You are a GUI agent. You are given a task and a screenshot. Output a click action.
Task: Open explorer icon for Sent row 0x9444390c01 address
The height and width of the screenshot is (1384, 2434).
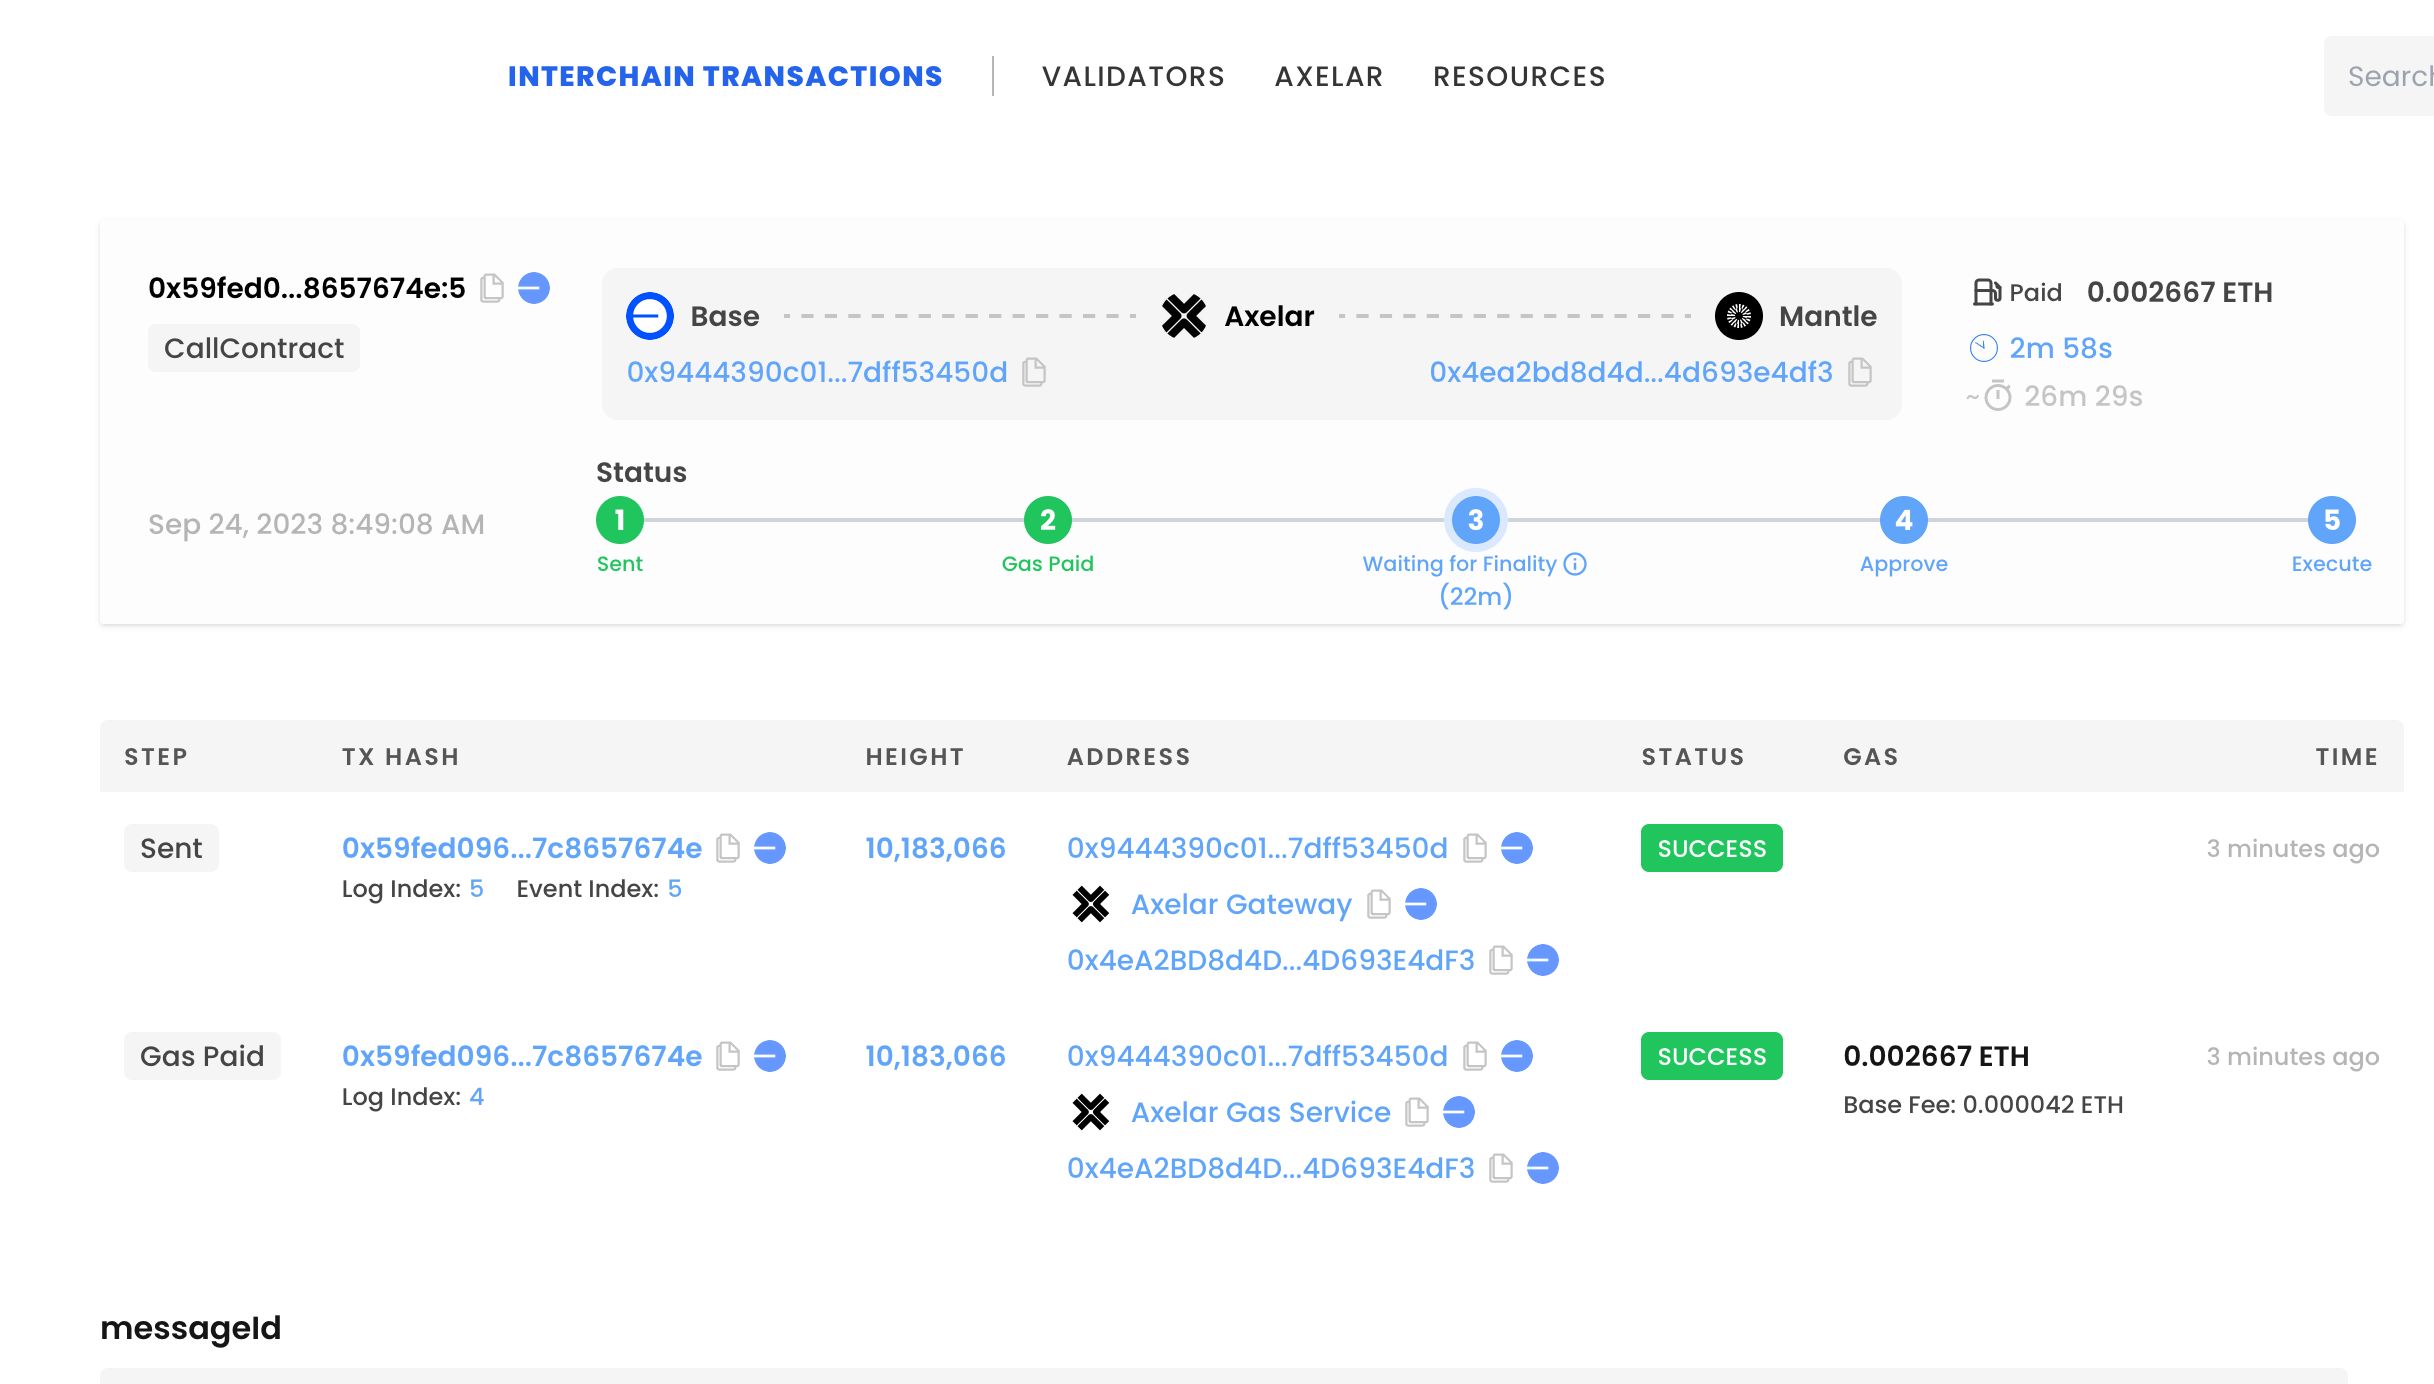(1517, 848)
